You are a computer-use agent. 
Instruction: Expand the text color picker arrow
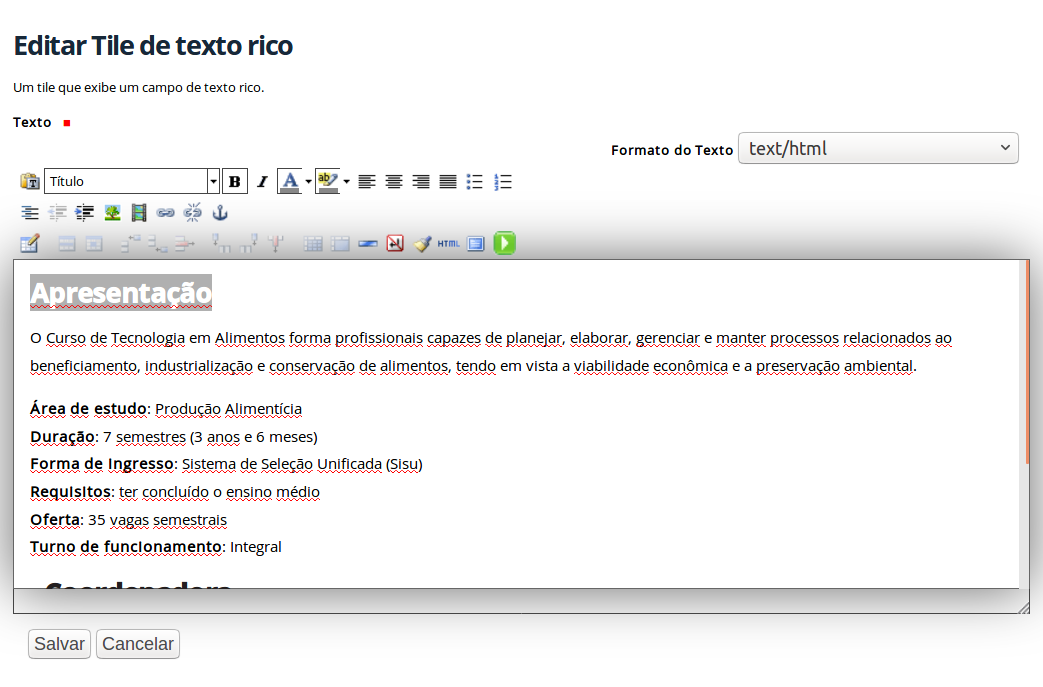308,181
